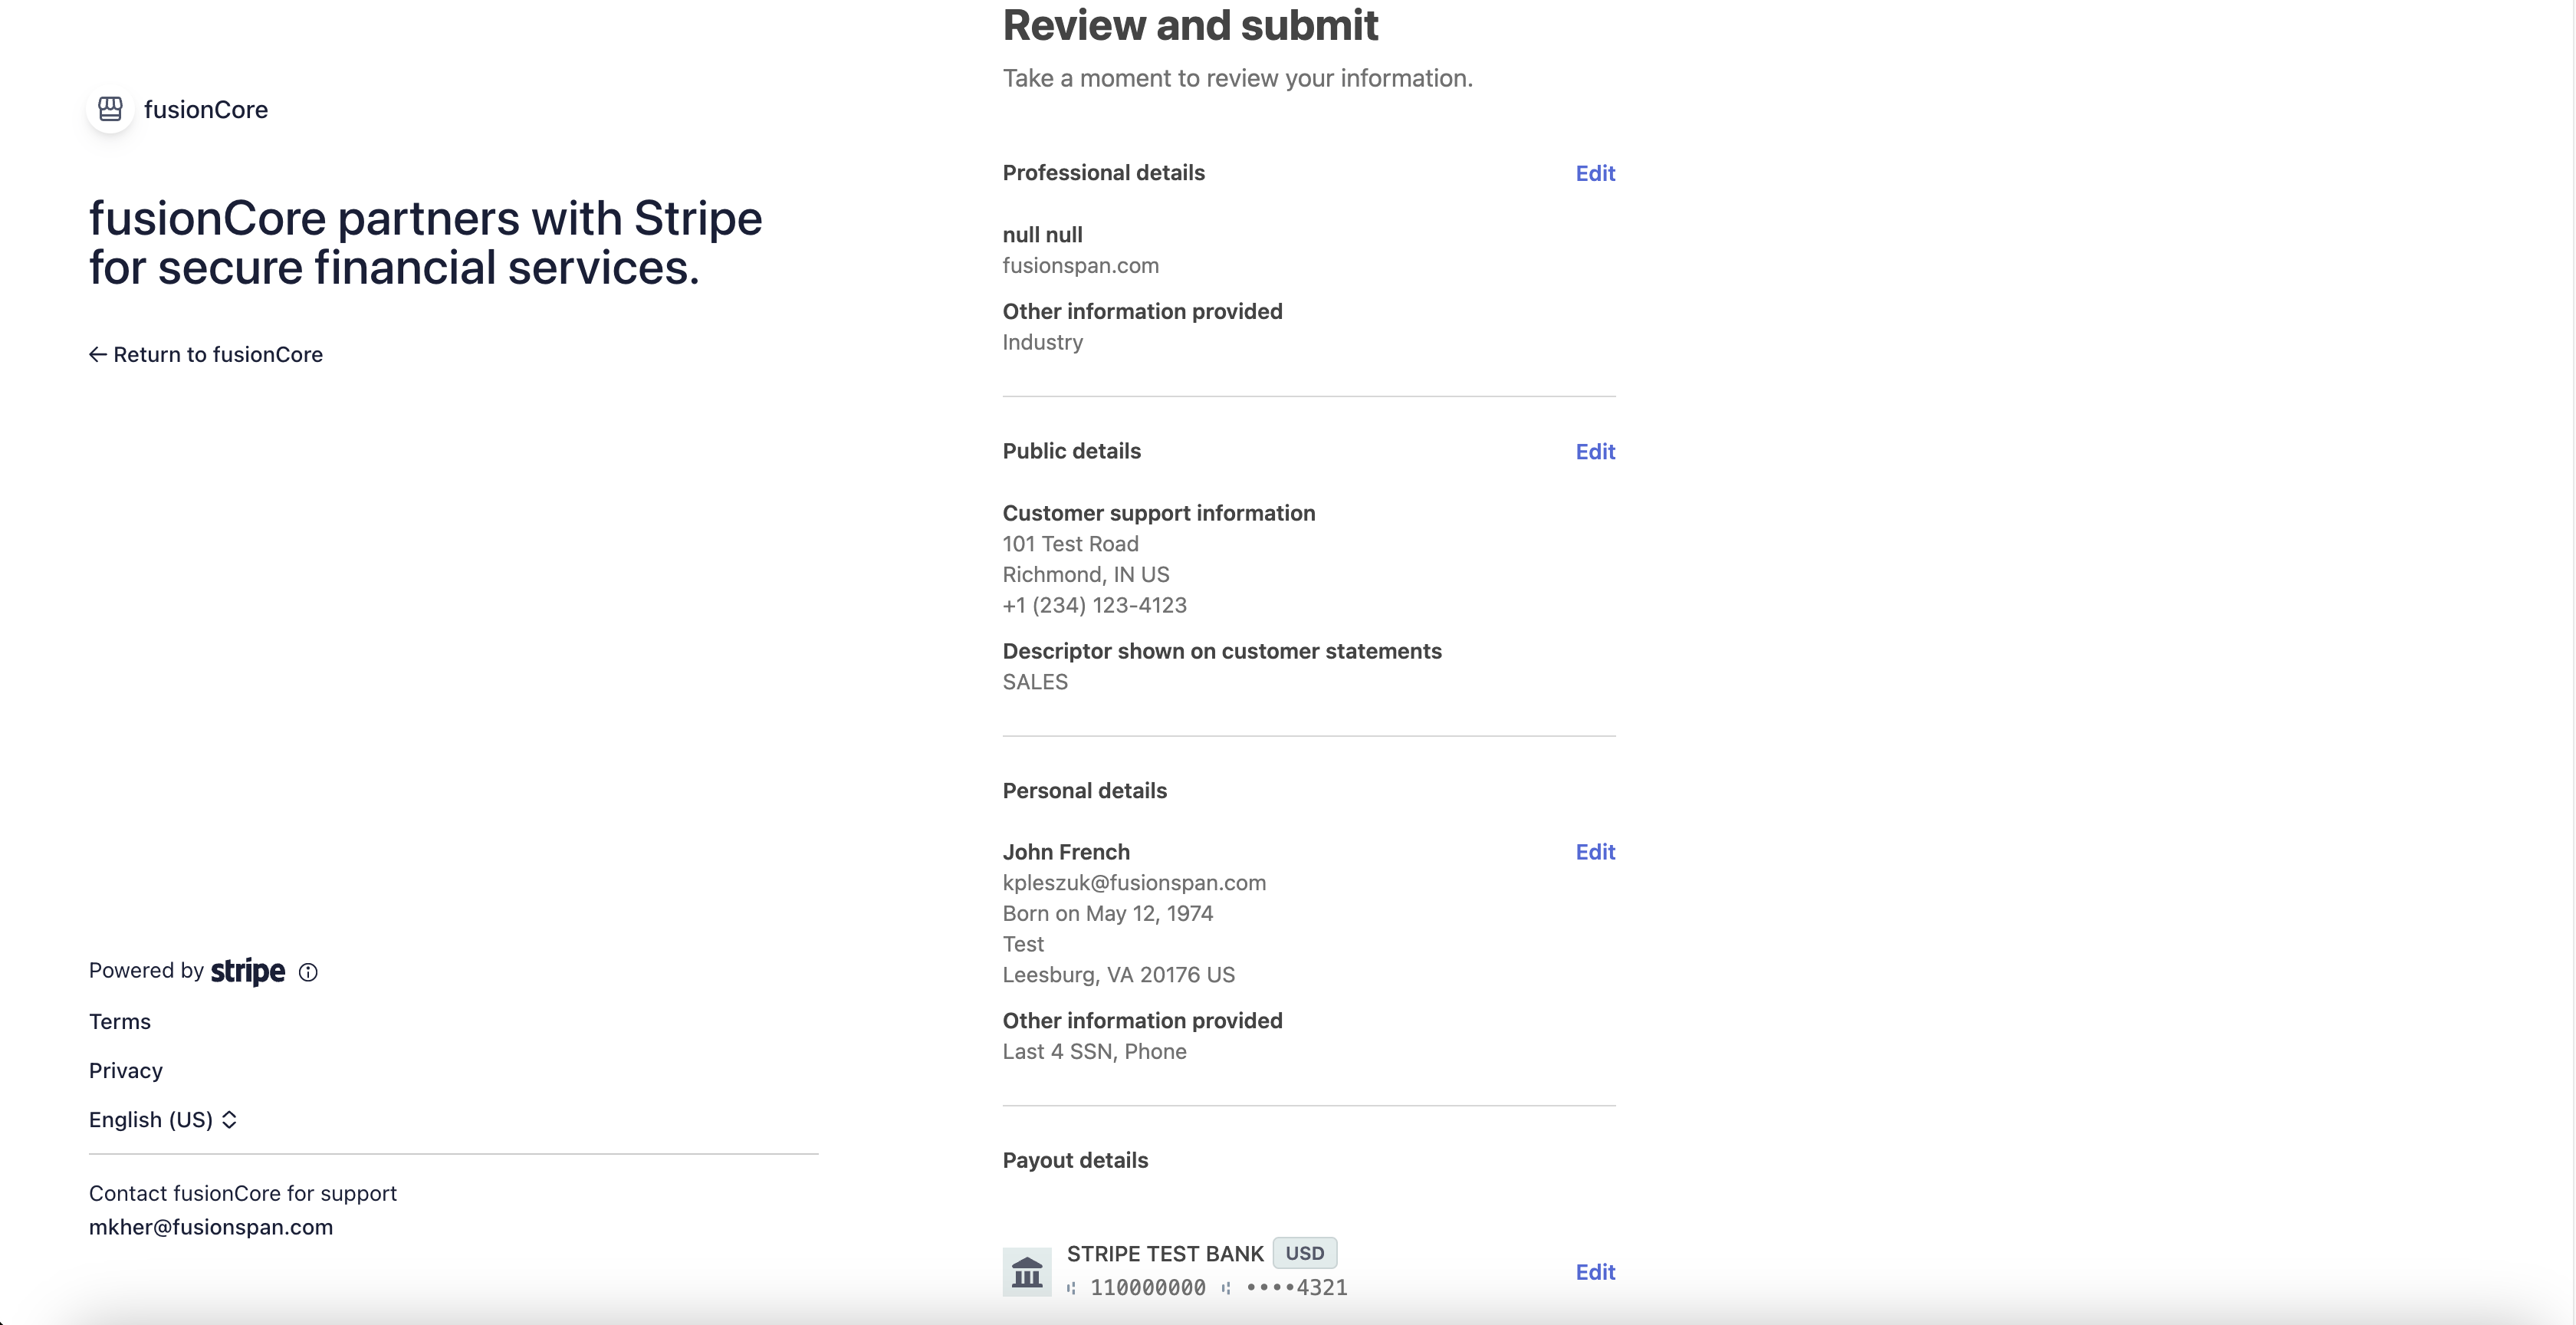Click 'Powered by' text
The image size is (2576, 1325).
pyautogui.click(x=146, y=970)
